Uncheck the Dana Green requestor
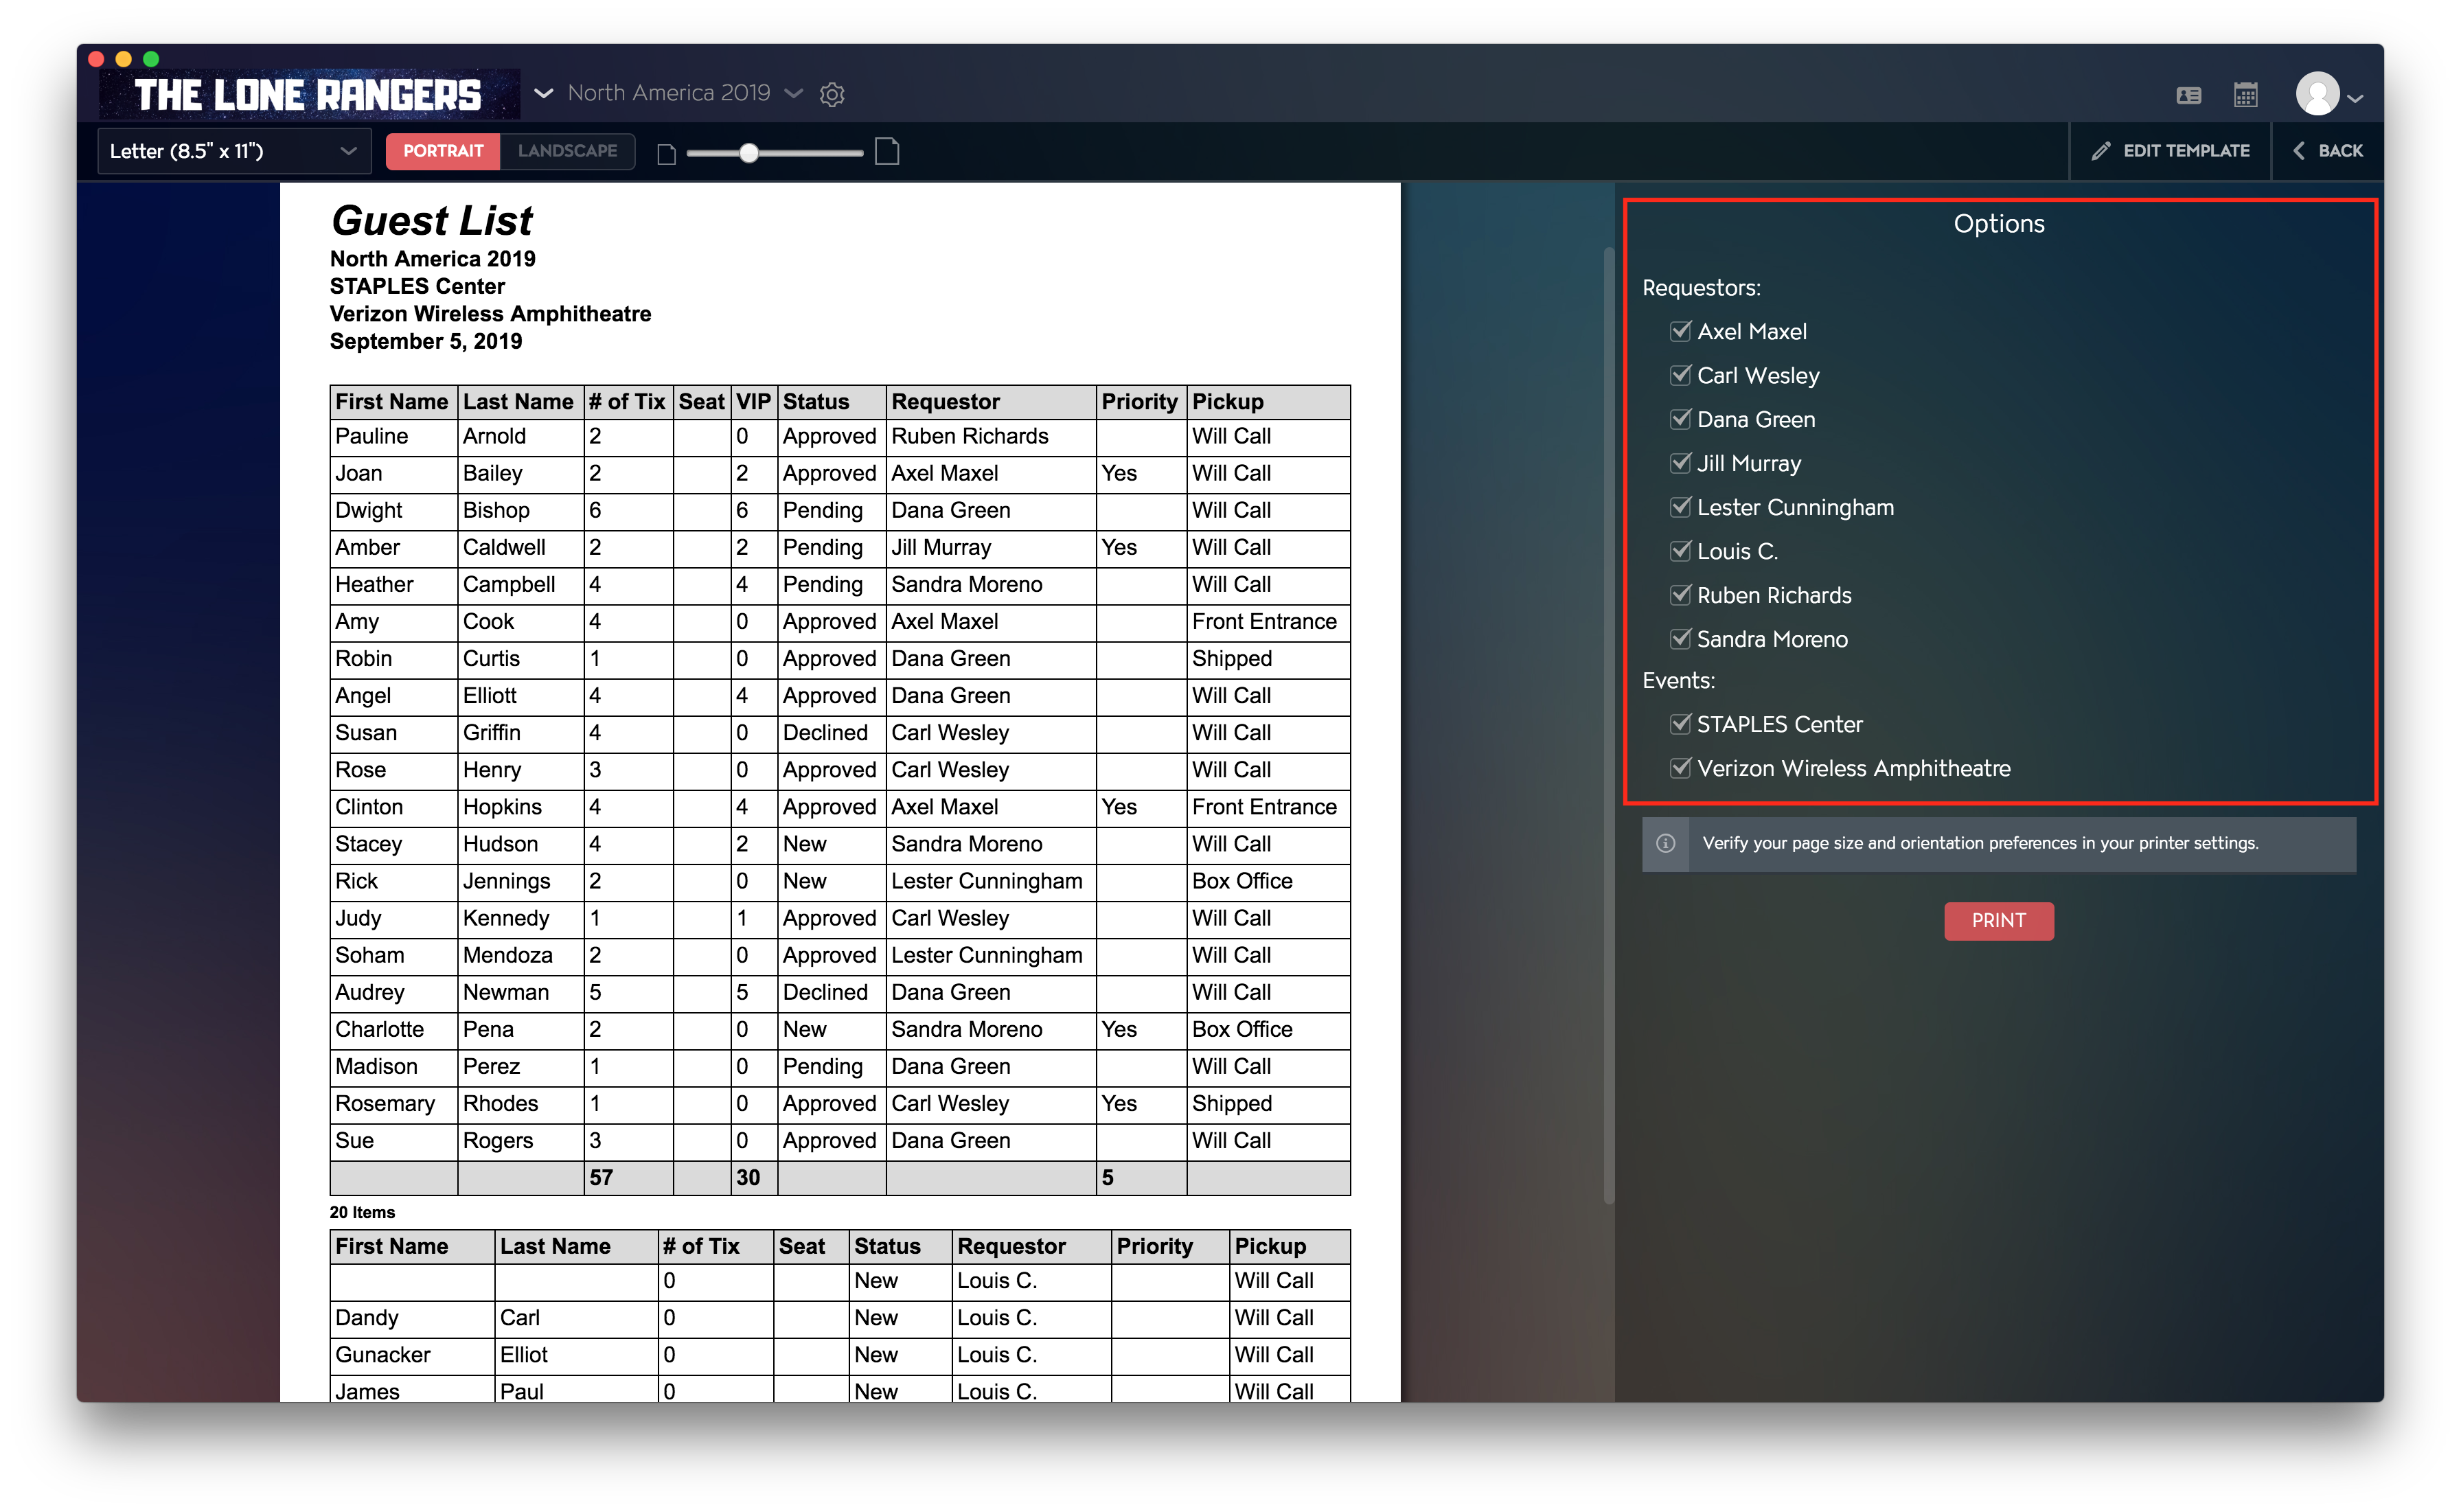This screenshot has height=1512, width=2461. tap(1680, 419)
